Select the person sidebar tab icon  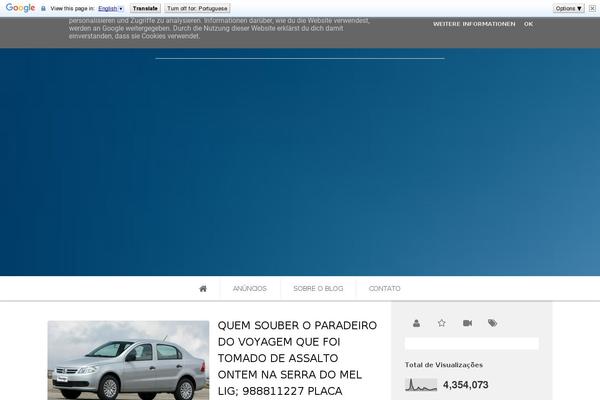[x=416, y=323]
